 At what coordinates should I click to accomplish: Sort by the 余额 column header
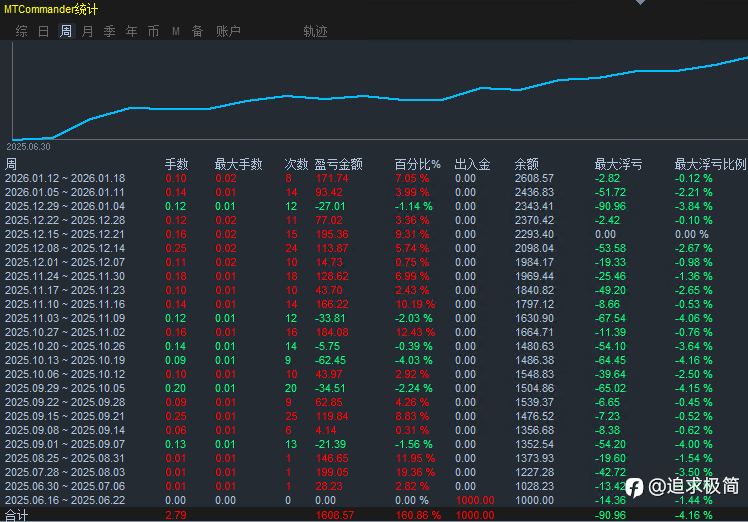tap(527, 164)
